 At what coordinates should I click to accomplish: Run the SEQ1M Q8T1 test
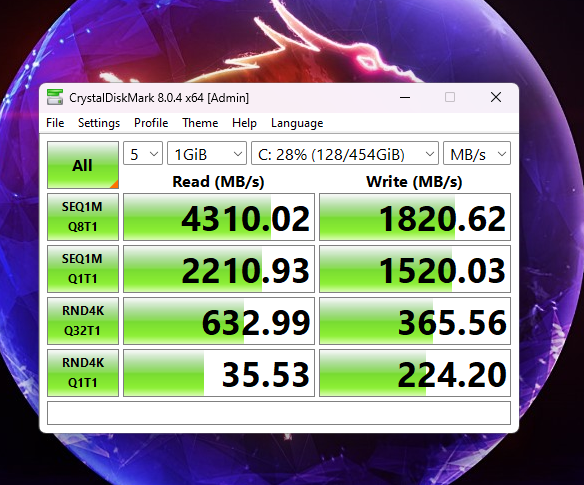[x=83, y=217]
